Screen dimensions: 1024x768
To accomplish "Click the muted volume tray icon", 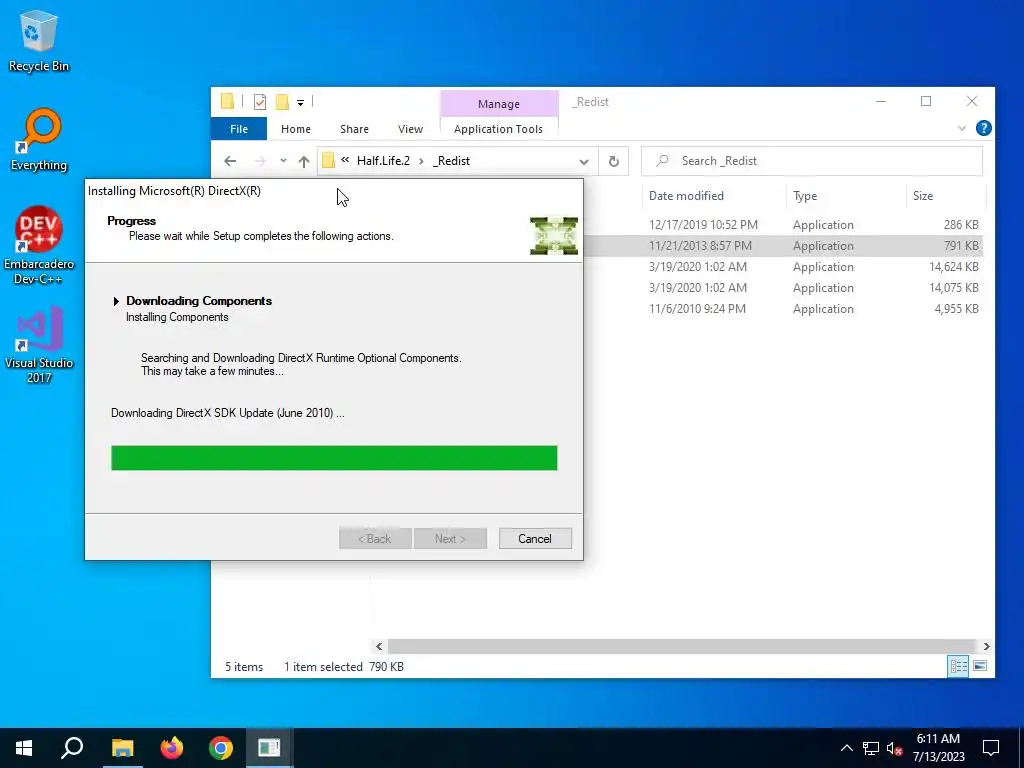I will coord(894,748).
